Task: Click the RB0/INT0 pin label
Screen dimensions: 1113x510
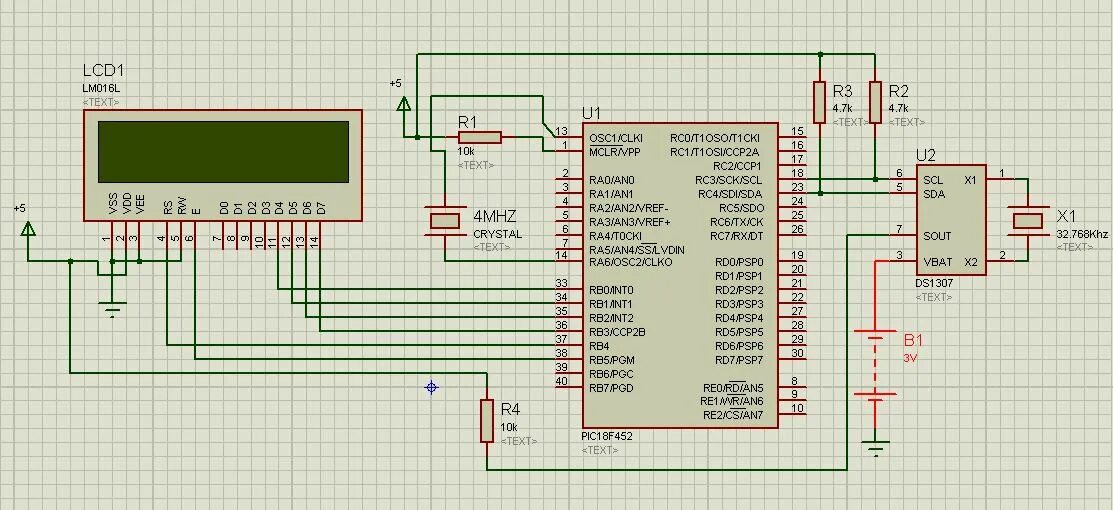Action: [611, 291]
